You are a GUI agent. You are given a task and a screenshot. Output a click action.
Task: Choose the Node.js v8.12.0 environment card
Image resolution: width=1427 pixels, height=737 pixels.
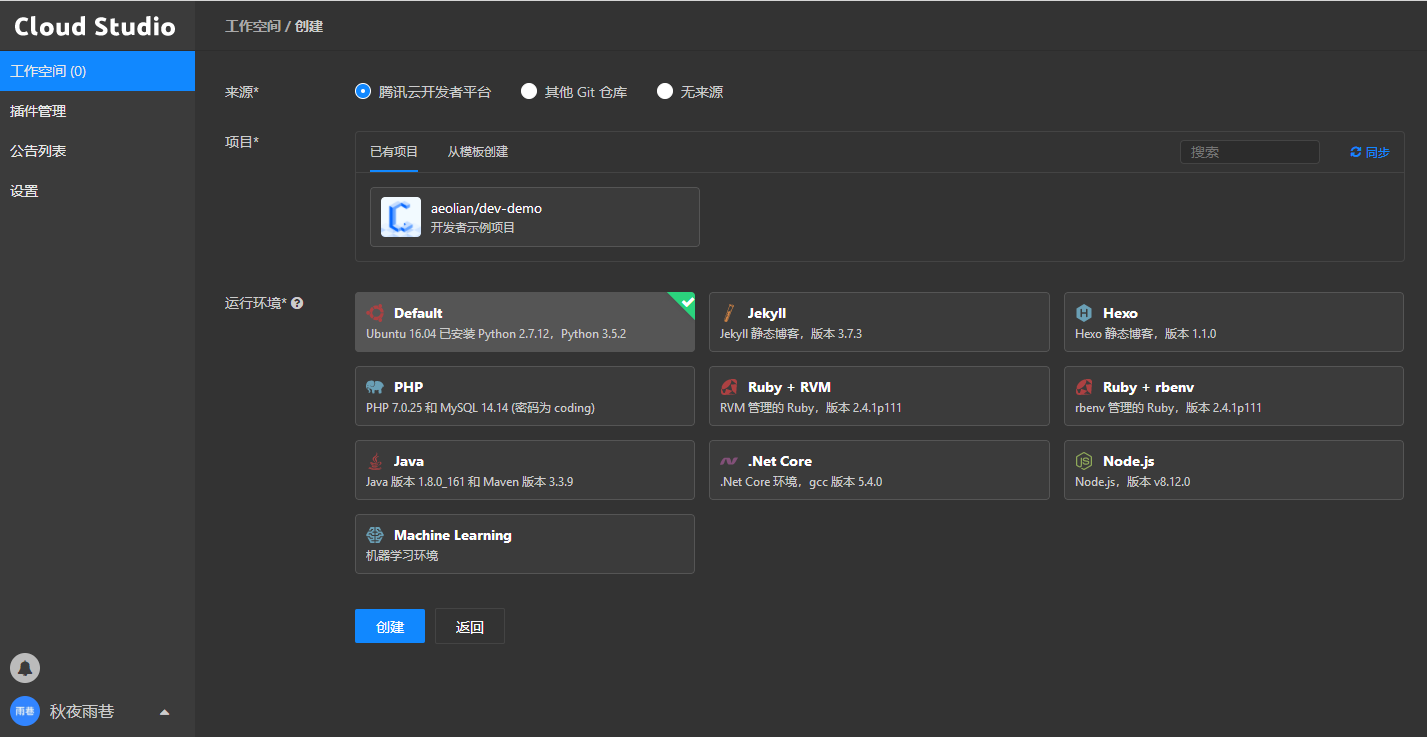coord(1234,470)
